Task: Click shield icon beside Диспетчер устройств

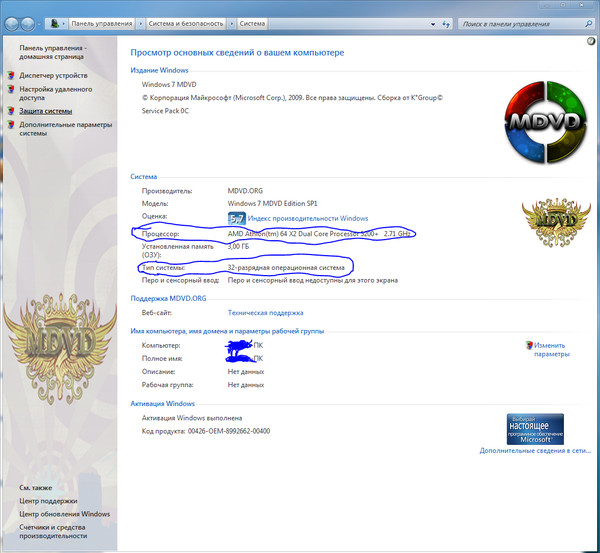Action: tap(11, 75)
